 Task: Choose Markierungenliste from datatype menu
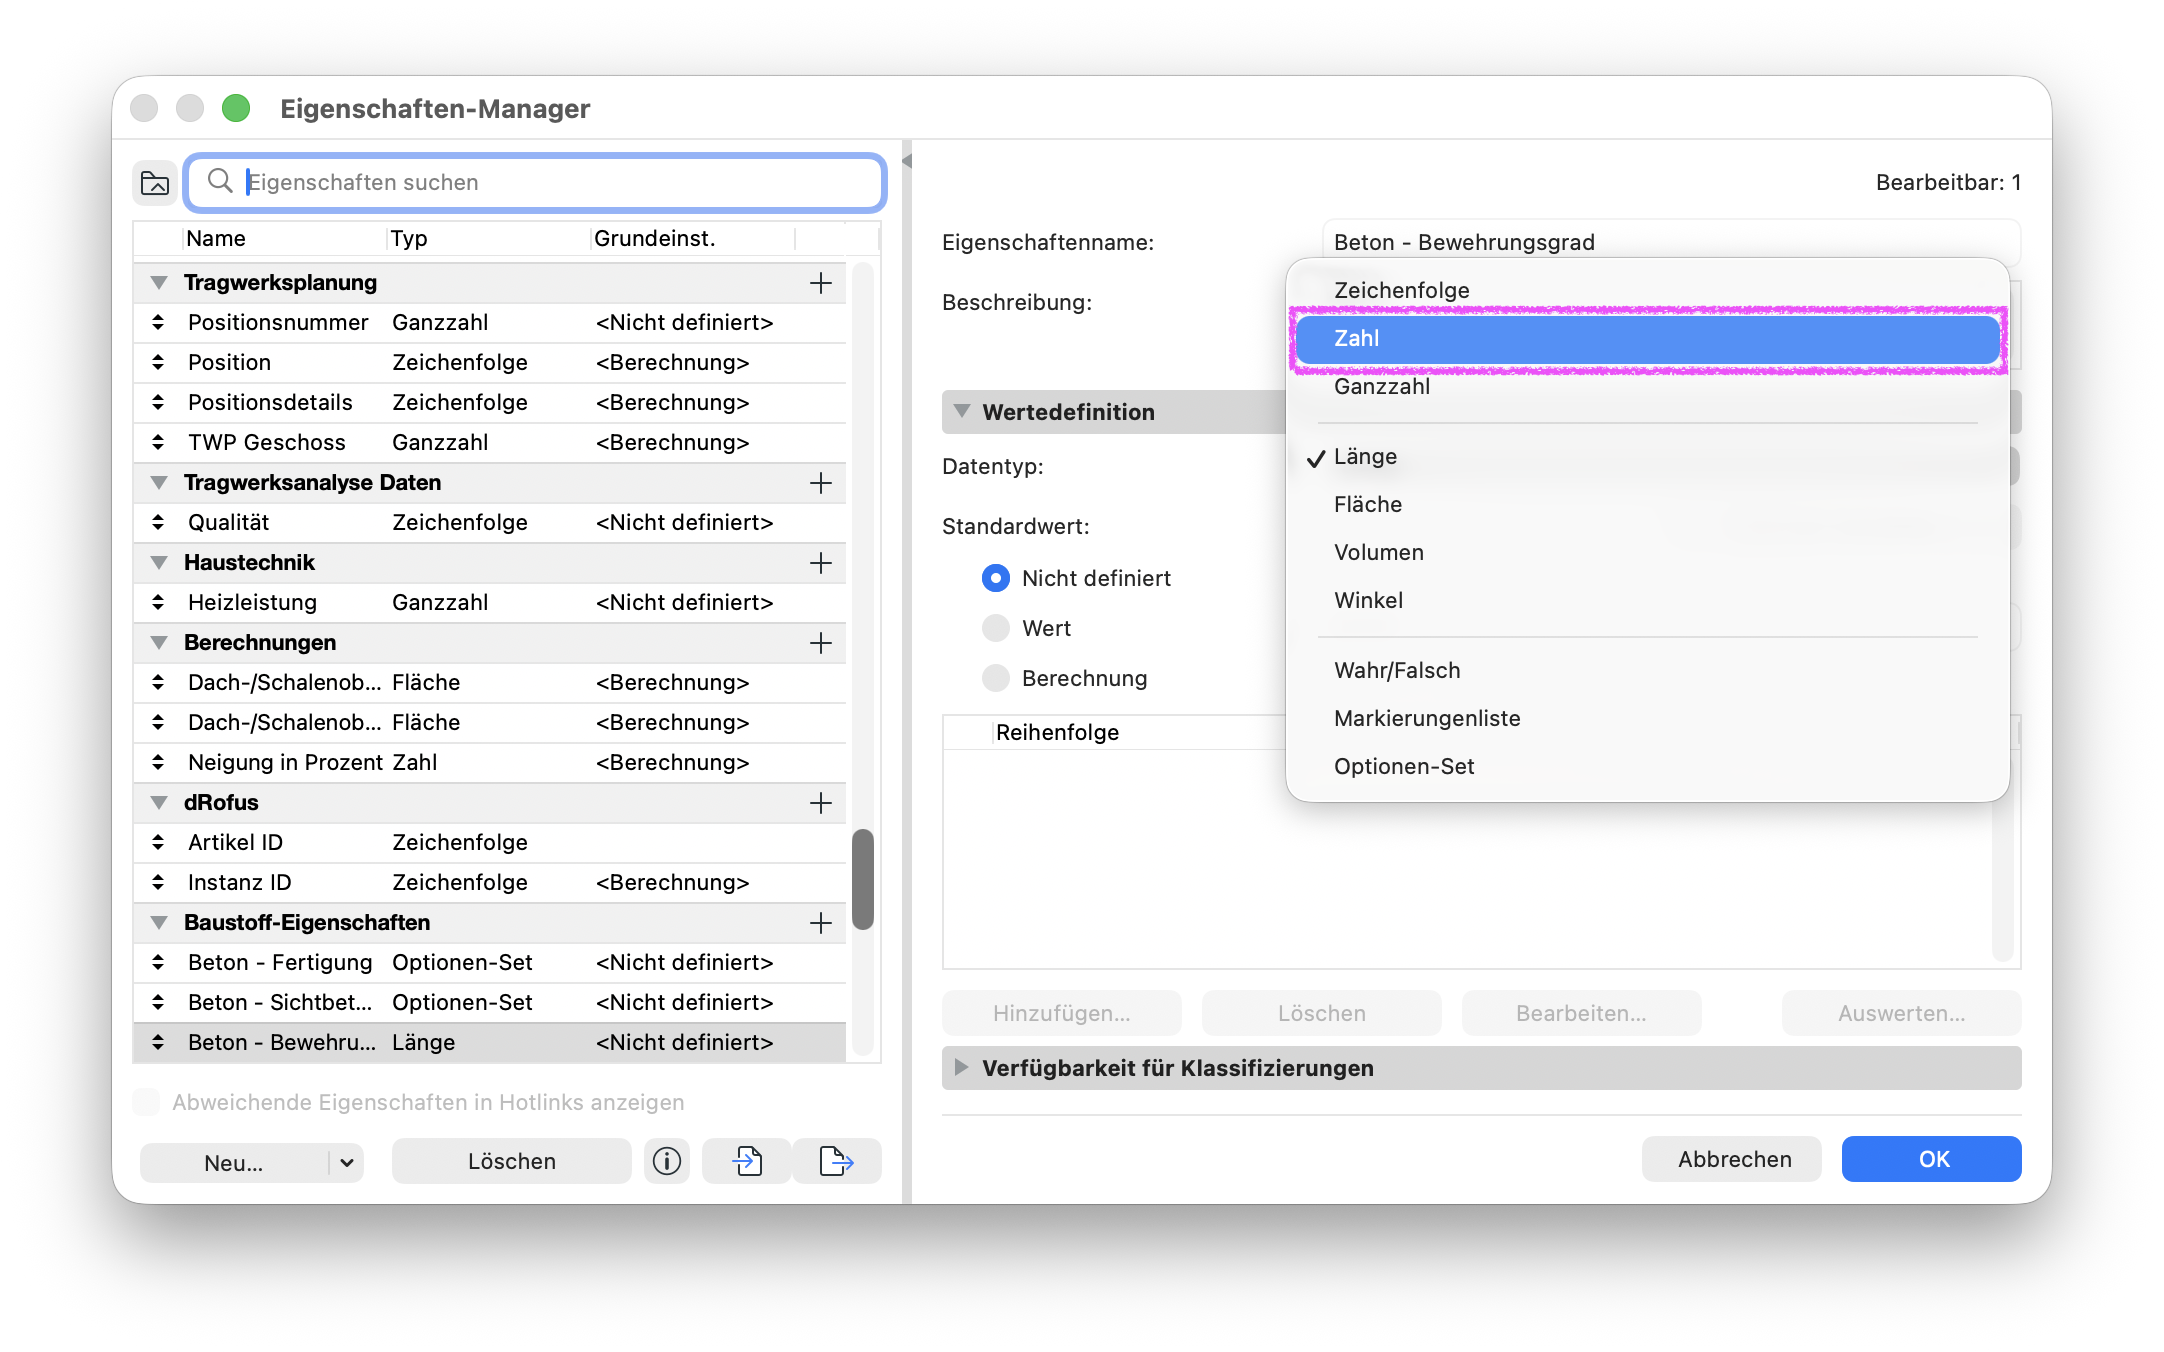[1647, 718]
